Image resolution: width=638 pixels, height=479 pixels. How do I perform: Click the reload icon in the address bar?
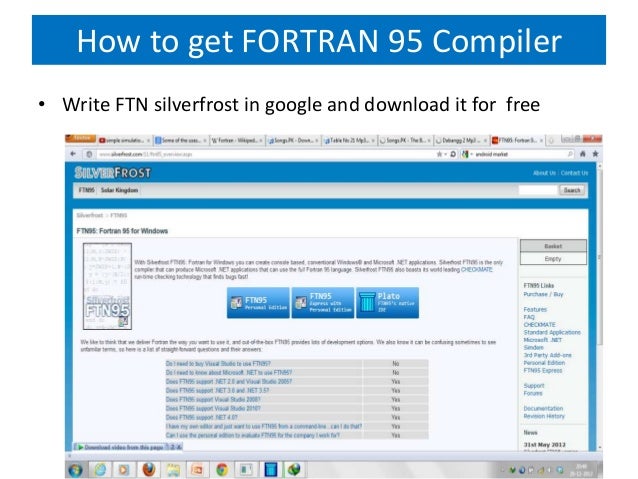click(453, 154)
